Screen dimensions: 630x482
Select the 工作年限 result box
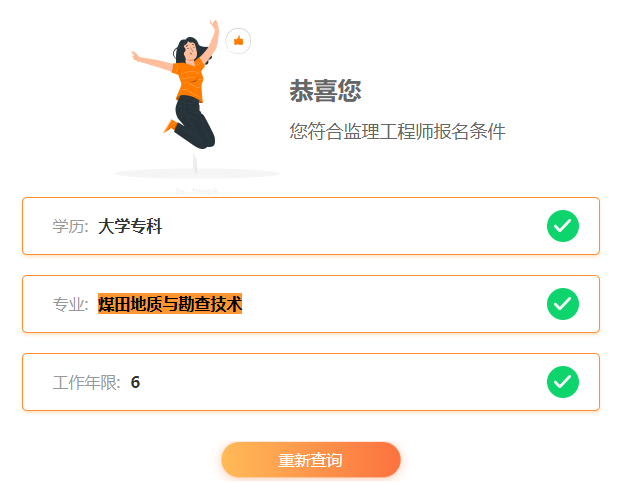(x=311, y=382)
